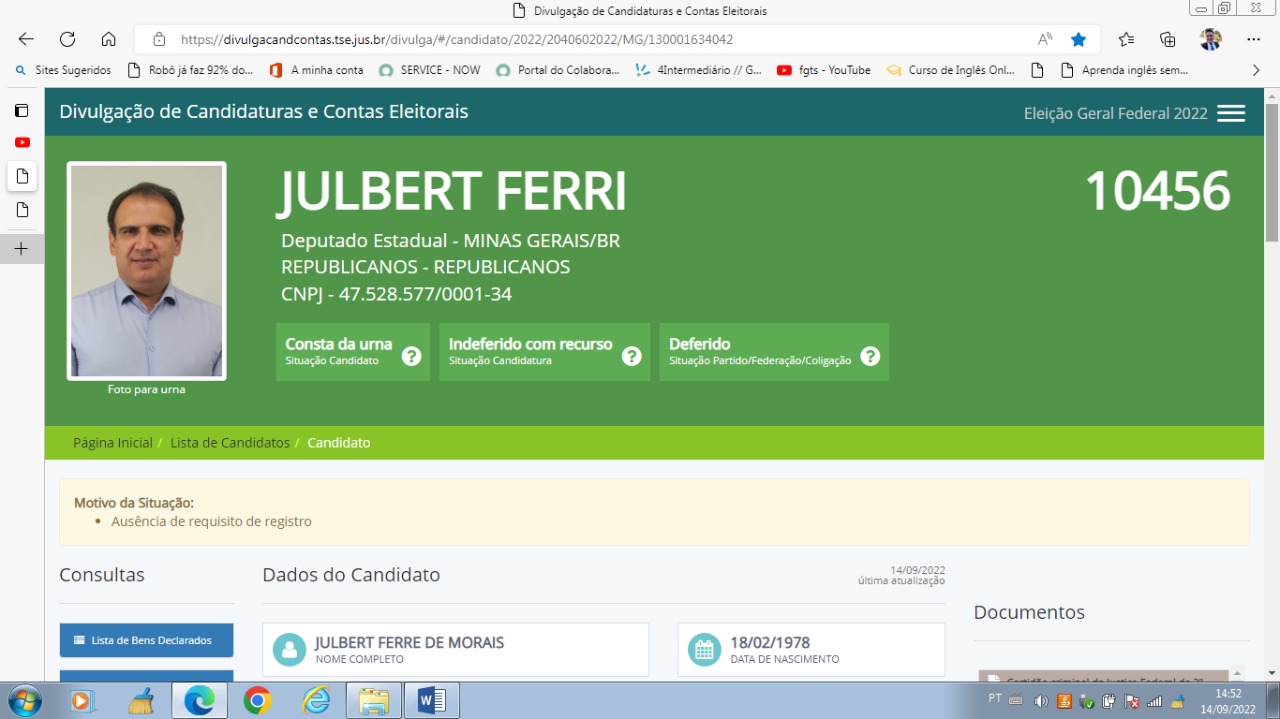Click the Consta da urna status box

(353, 351)
